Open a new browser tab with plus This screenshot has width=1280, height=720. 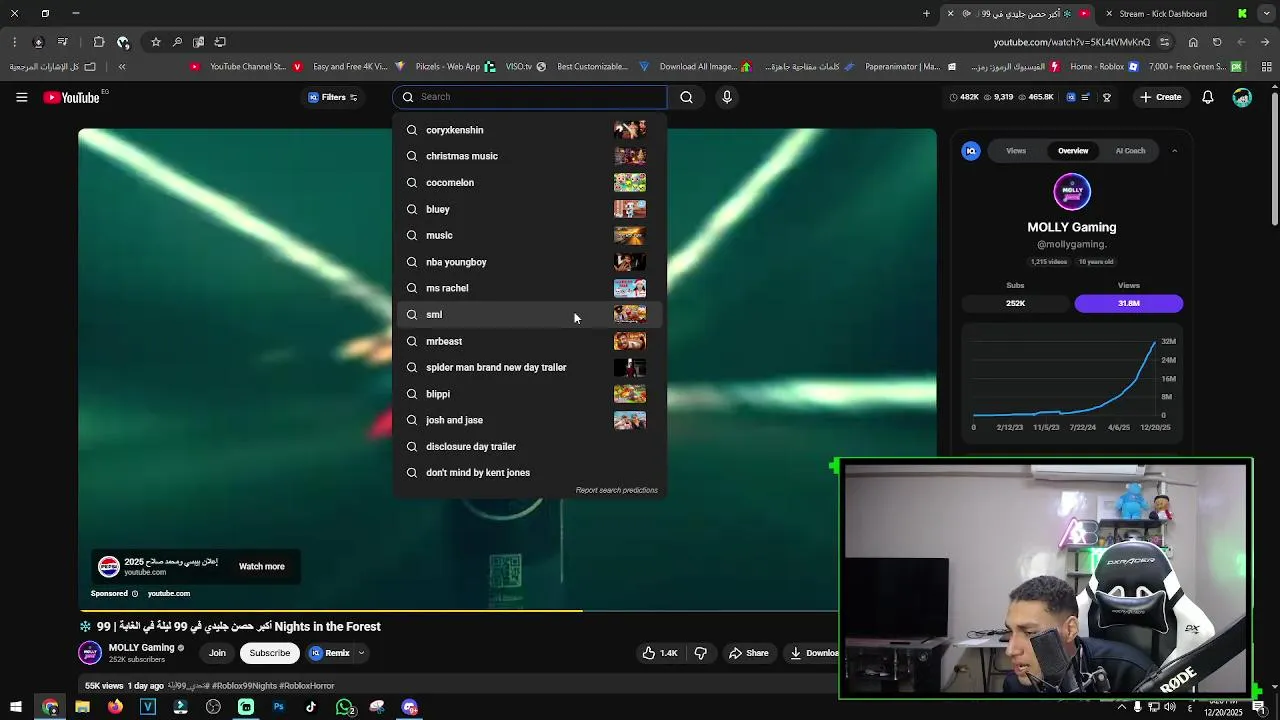pos(926,14)
